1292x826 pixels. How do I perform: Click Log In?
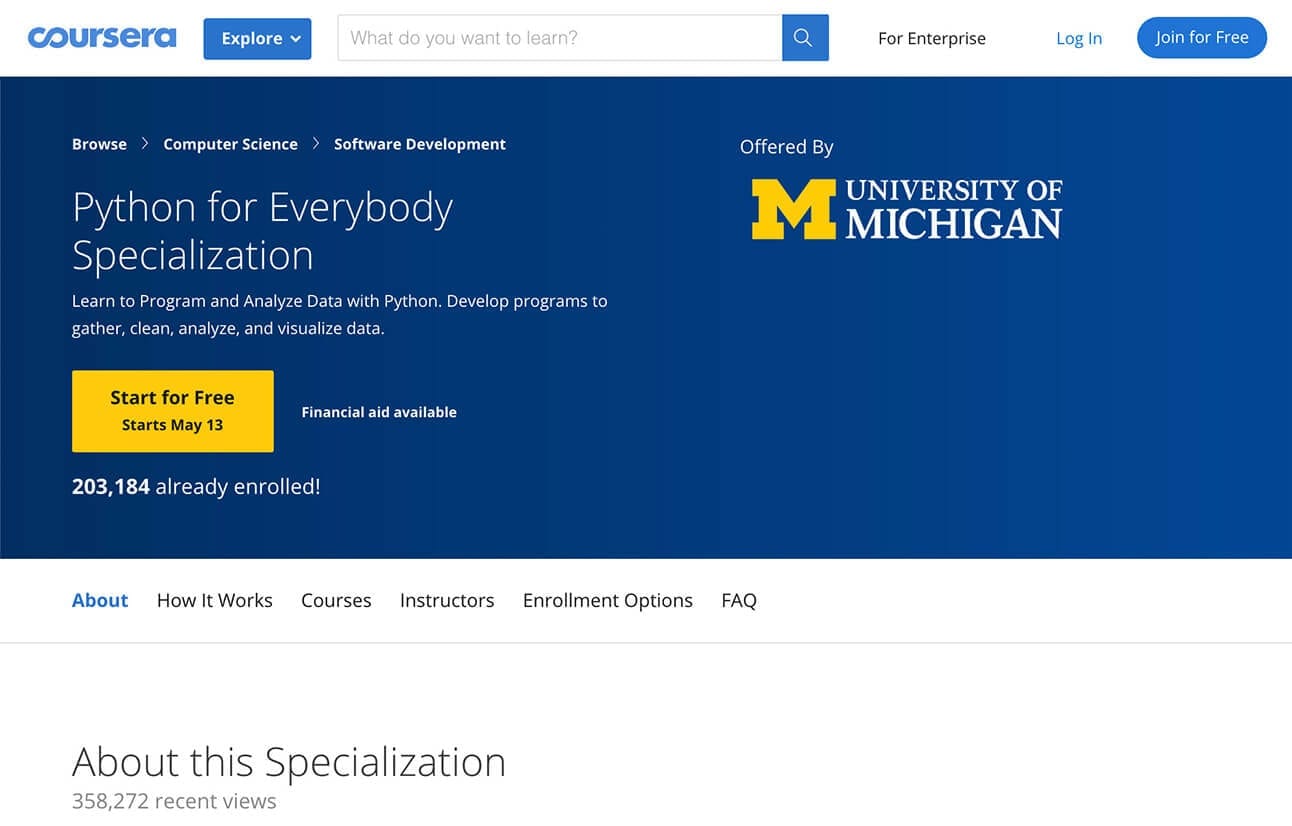coord(1079,38)
